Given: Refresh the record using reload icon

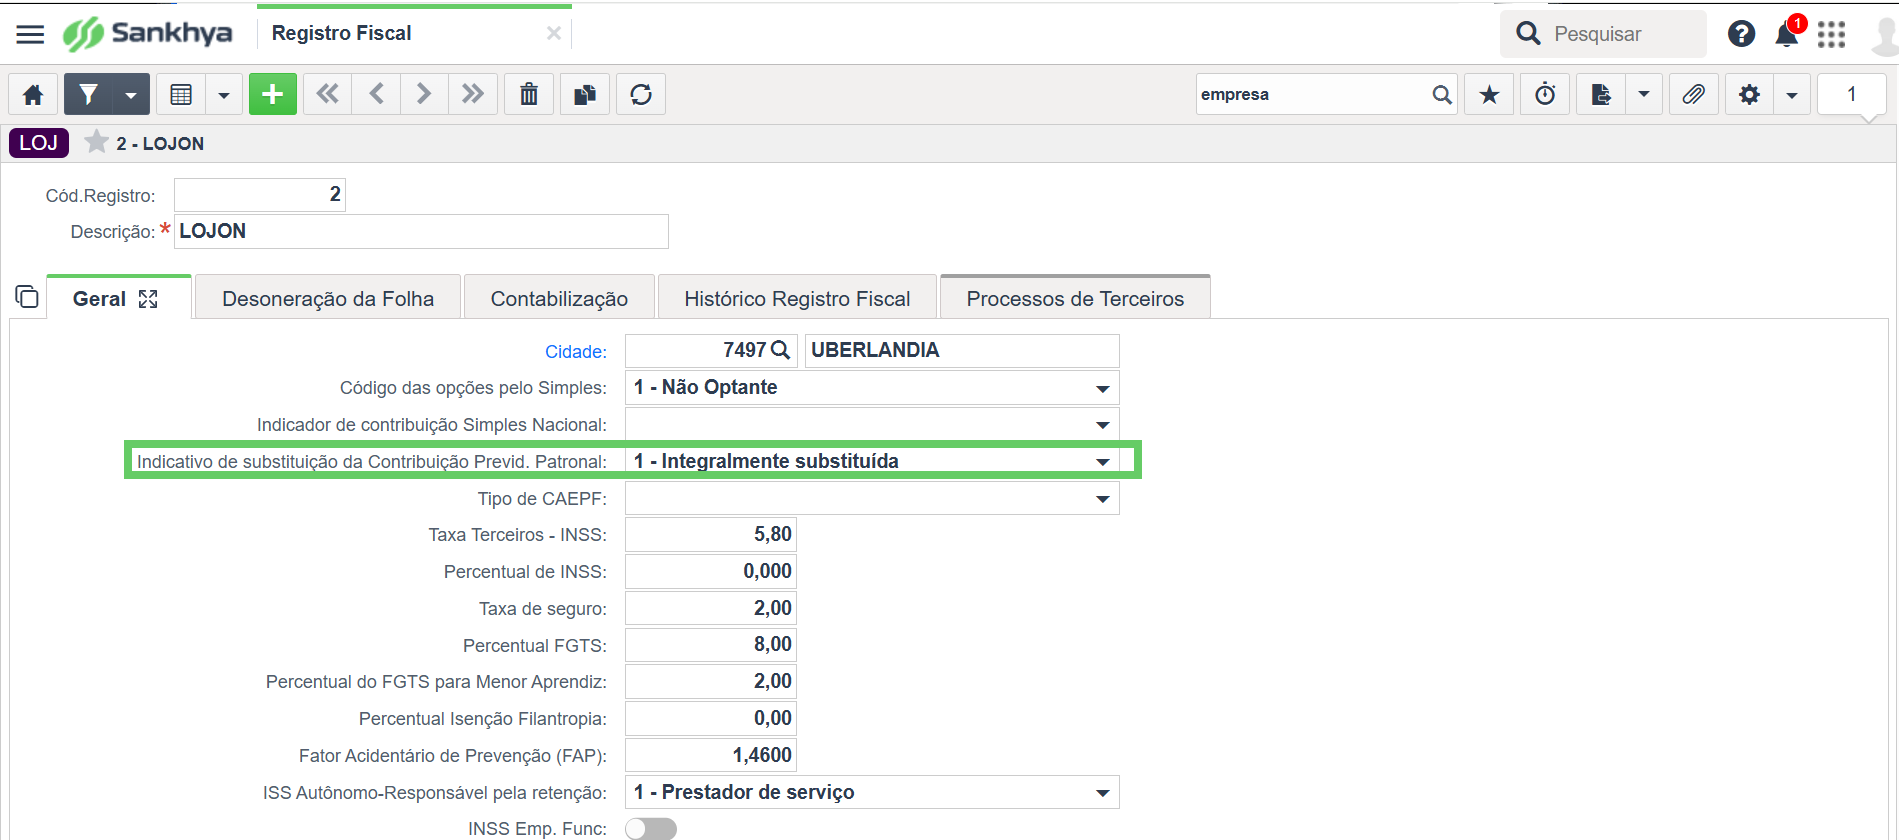Looking at the screenshot, I should pyautogui.click(x=641, y=95).
